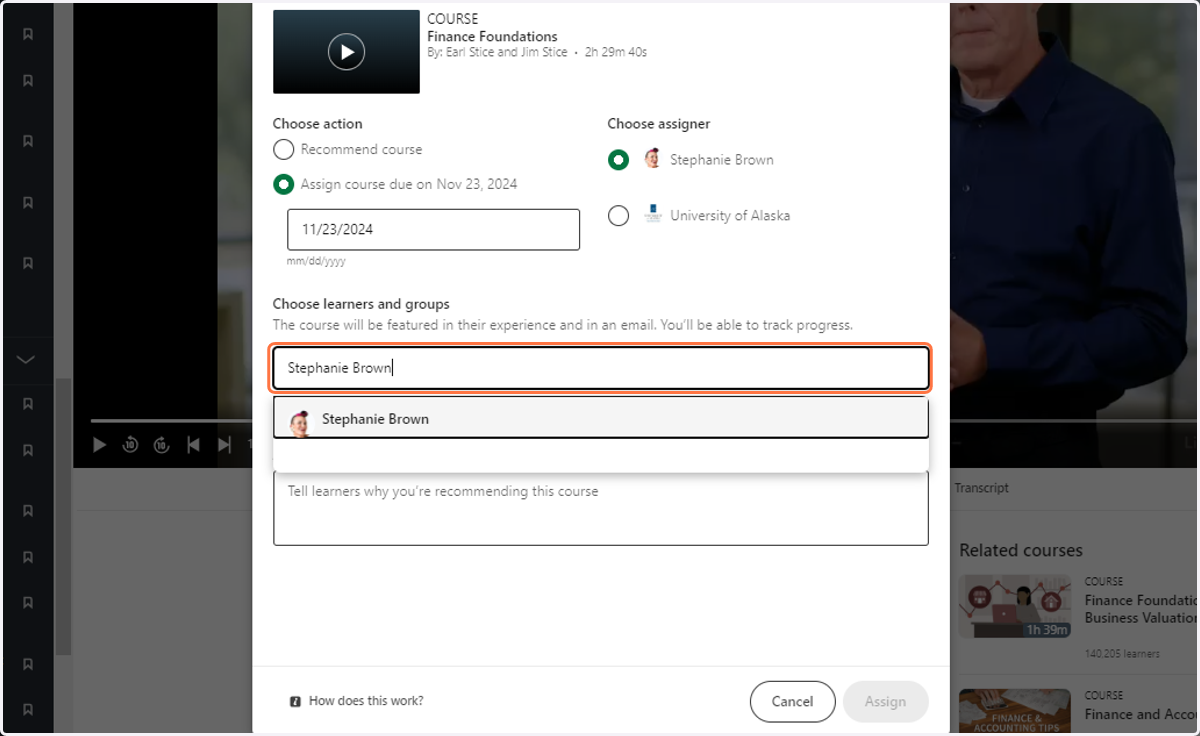Click the message box for recommending this course
The width and height of the screenshot is (1200, 736).
pyautogui.click(x=601, y=508)
